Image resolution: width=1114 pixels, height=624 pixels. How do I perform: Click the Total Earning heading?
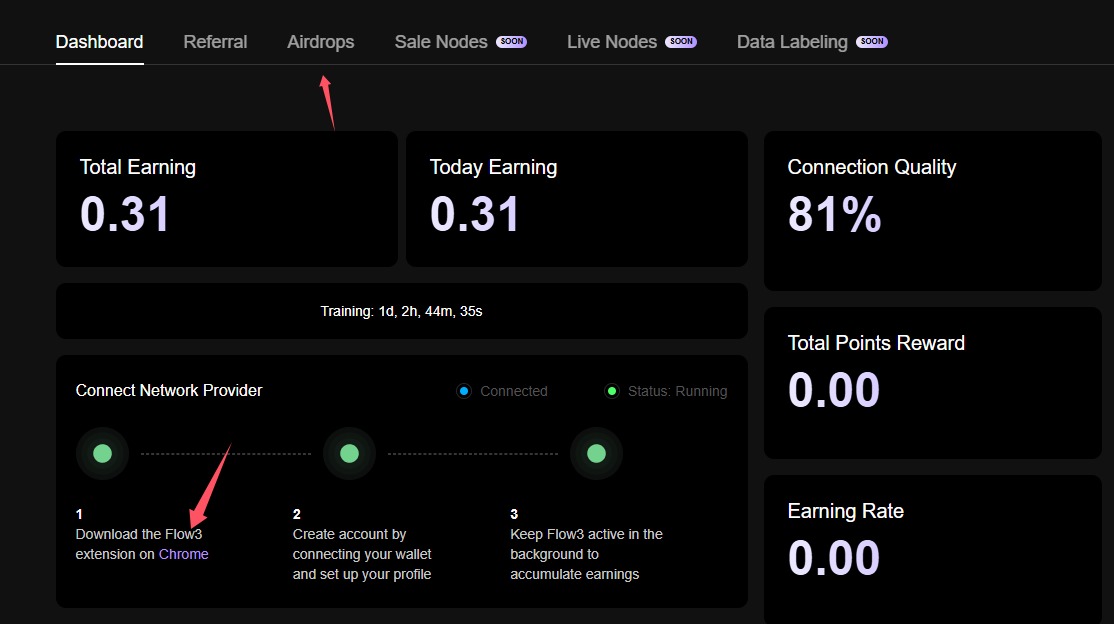click(138, 167)
